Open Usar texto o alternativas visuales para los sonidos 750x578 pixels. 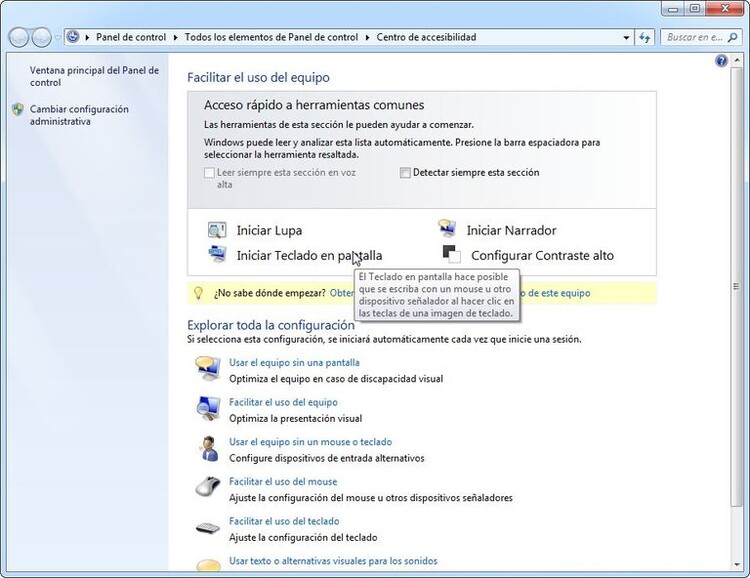click(x=333, y=561)
